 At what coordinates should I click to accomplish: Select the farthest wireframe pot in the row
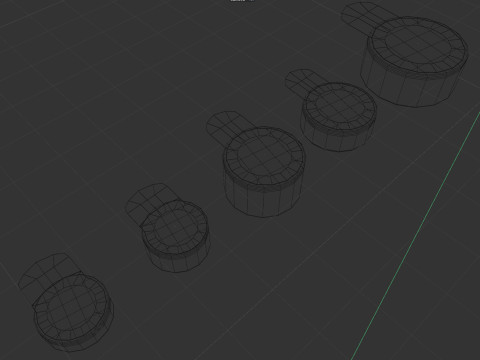405,54
